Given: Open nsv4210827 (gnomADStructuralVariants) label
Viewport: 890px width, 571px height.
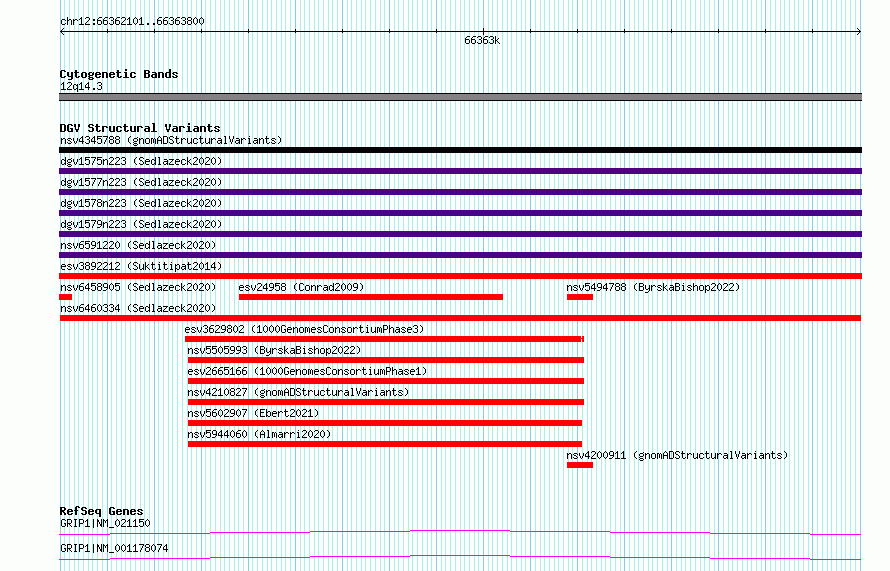Looking at the screenshot, I should (x=298, y=392).
